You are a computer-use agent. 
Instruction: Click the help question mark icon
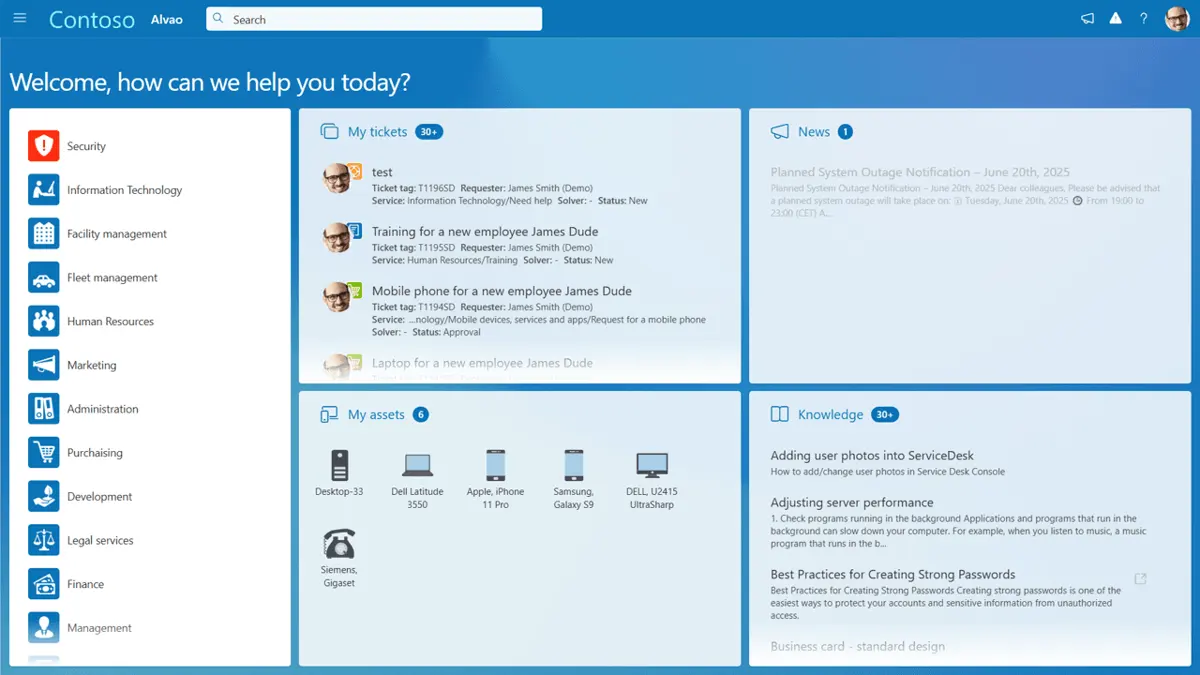click(1144, 19)
